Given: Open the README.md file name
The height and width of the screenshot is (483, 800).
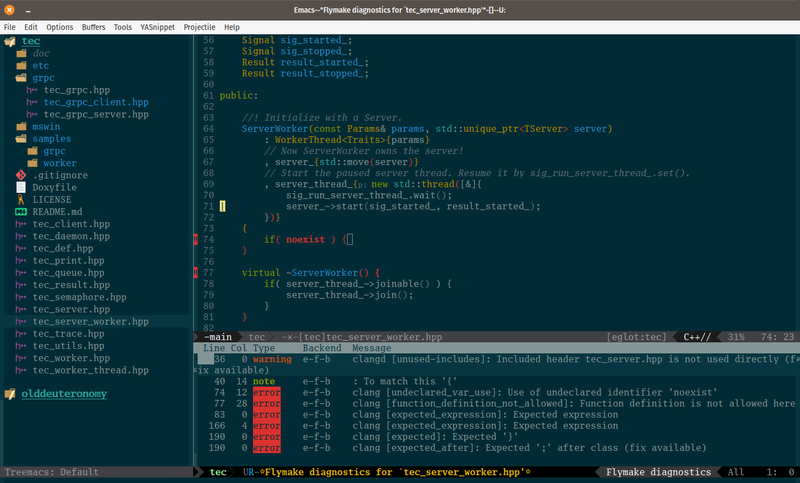Looking at the screenshot, I should tap(57, 212).
